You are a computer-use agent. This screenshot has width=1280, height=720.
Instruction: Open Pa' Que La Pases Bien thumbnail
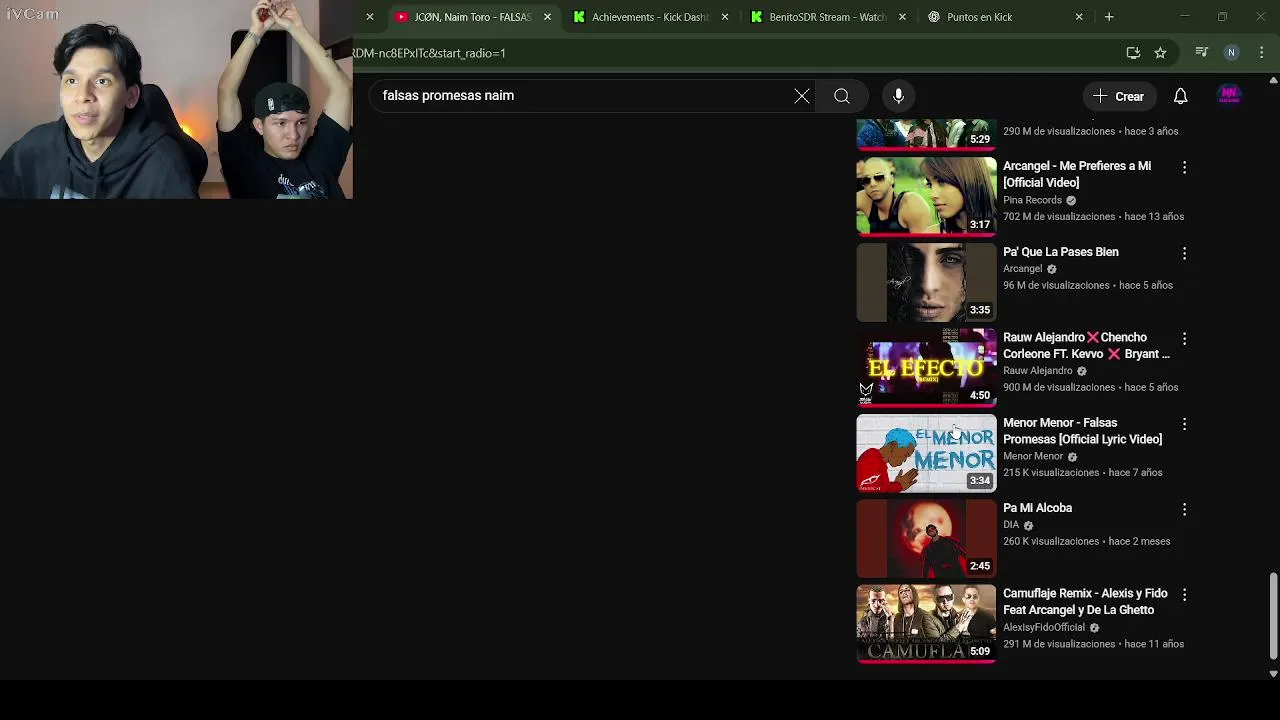tap(926, 282)
